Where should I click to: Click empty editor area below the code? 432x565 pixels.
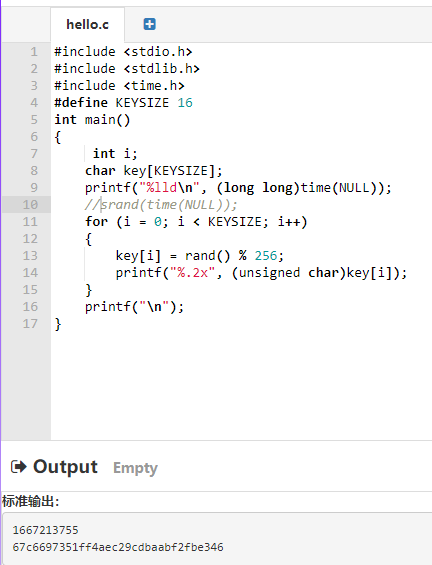pyautogui.click(x=241, y=386)
